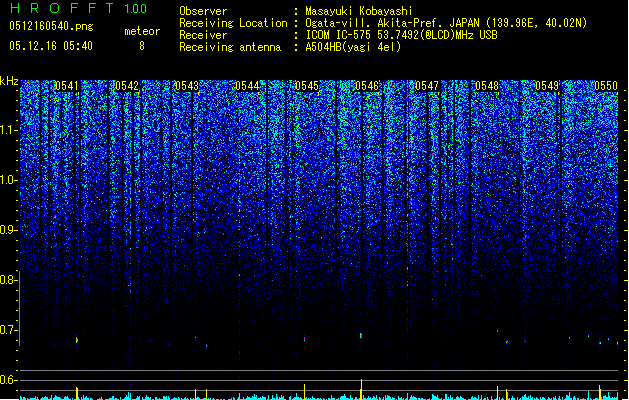Click the version number 1.0.0
This screenshot has width=629, height=400.
coord(136,8)
